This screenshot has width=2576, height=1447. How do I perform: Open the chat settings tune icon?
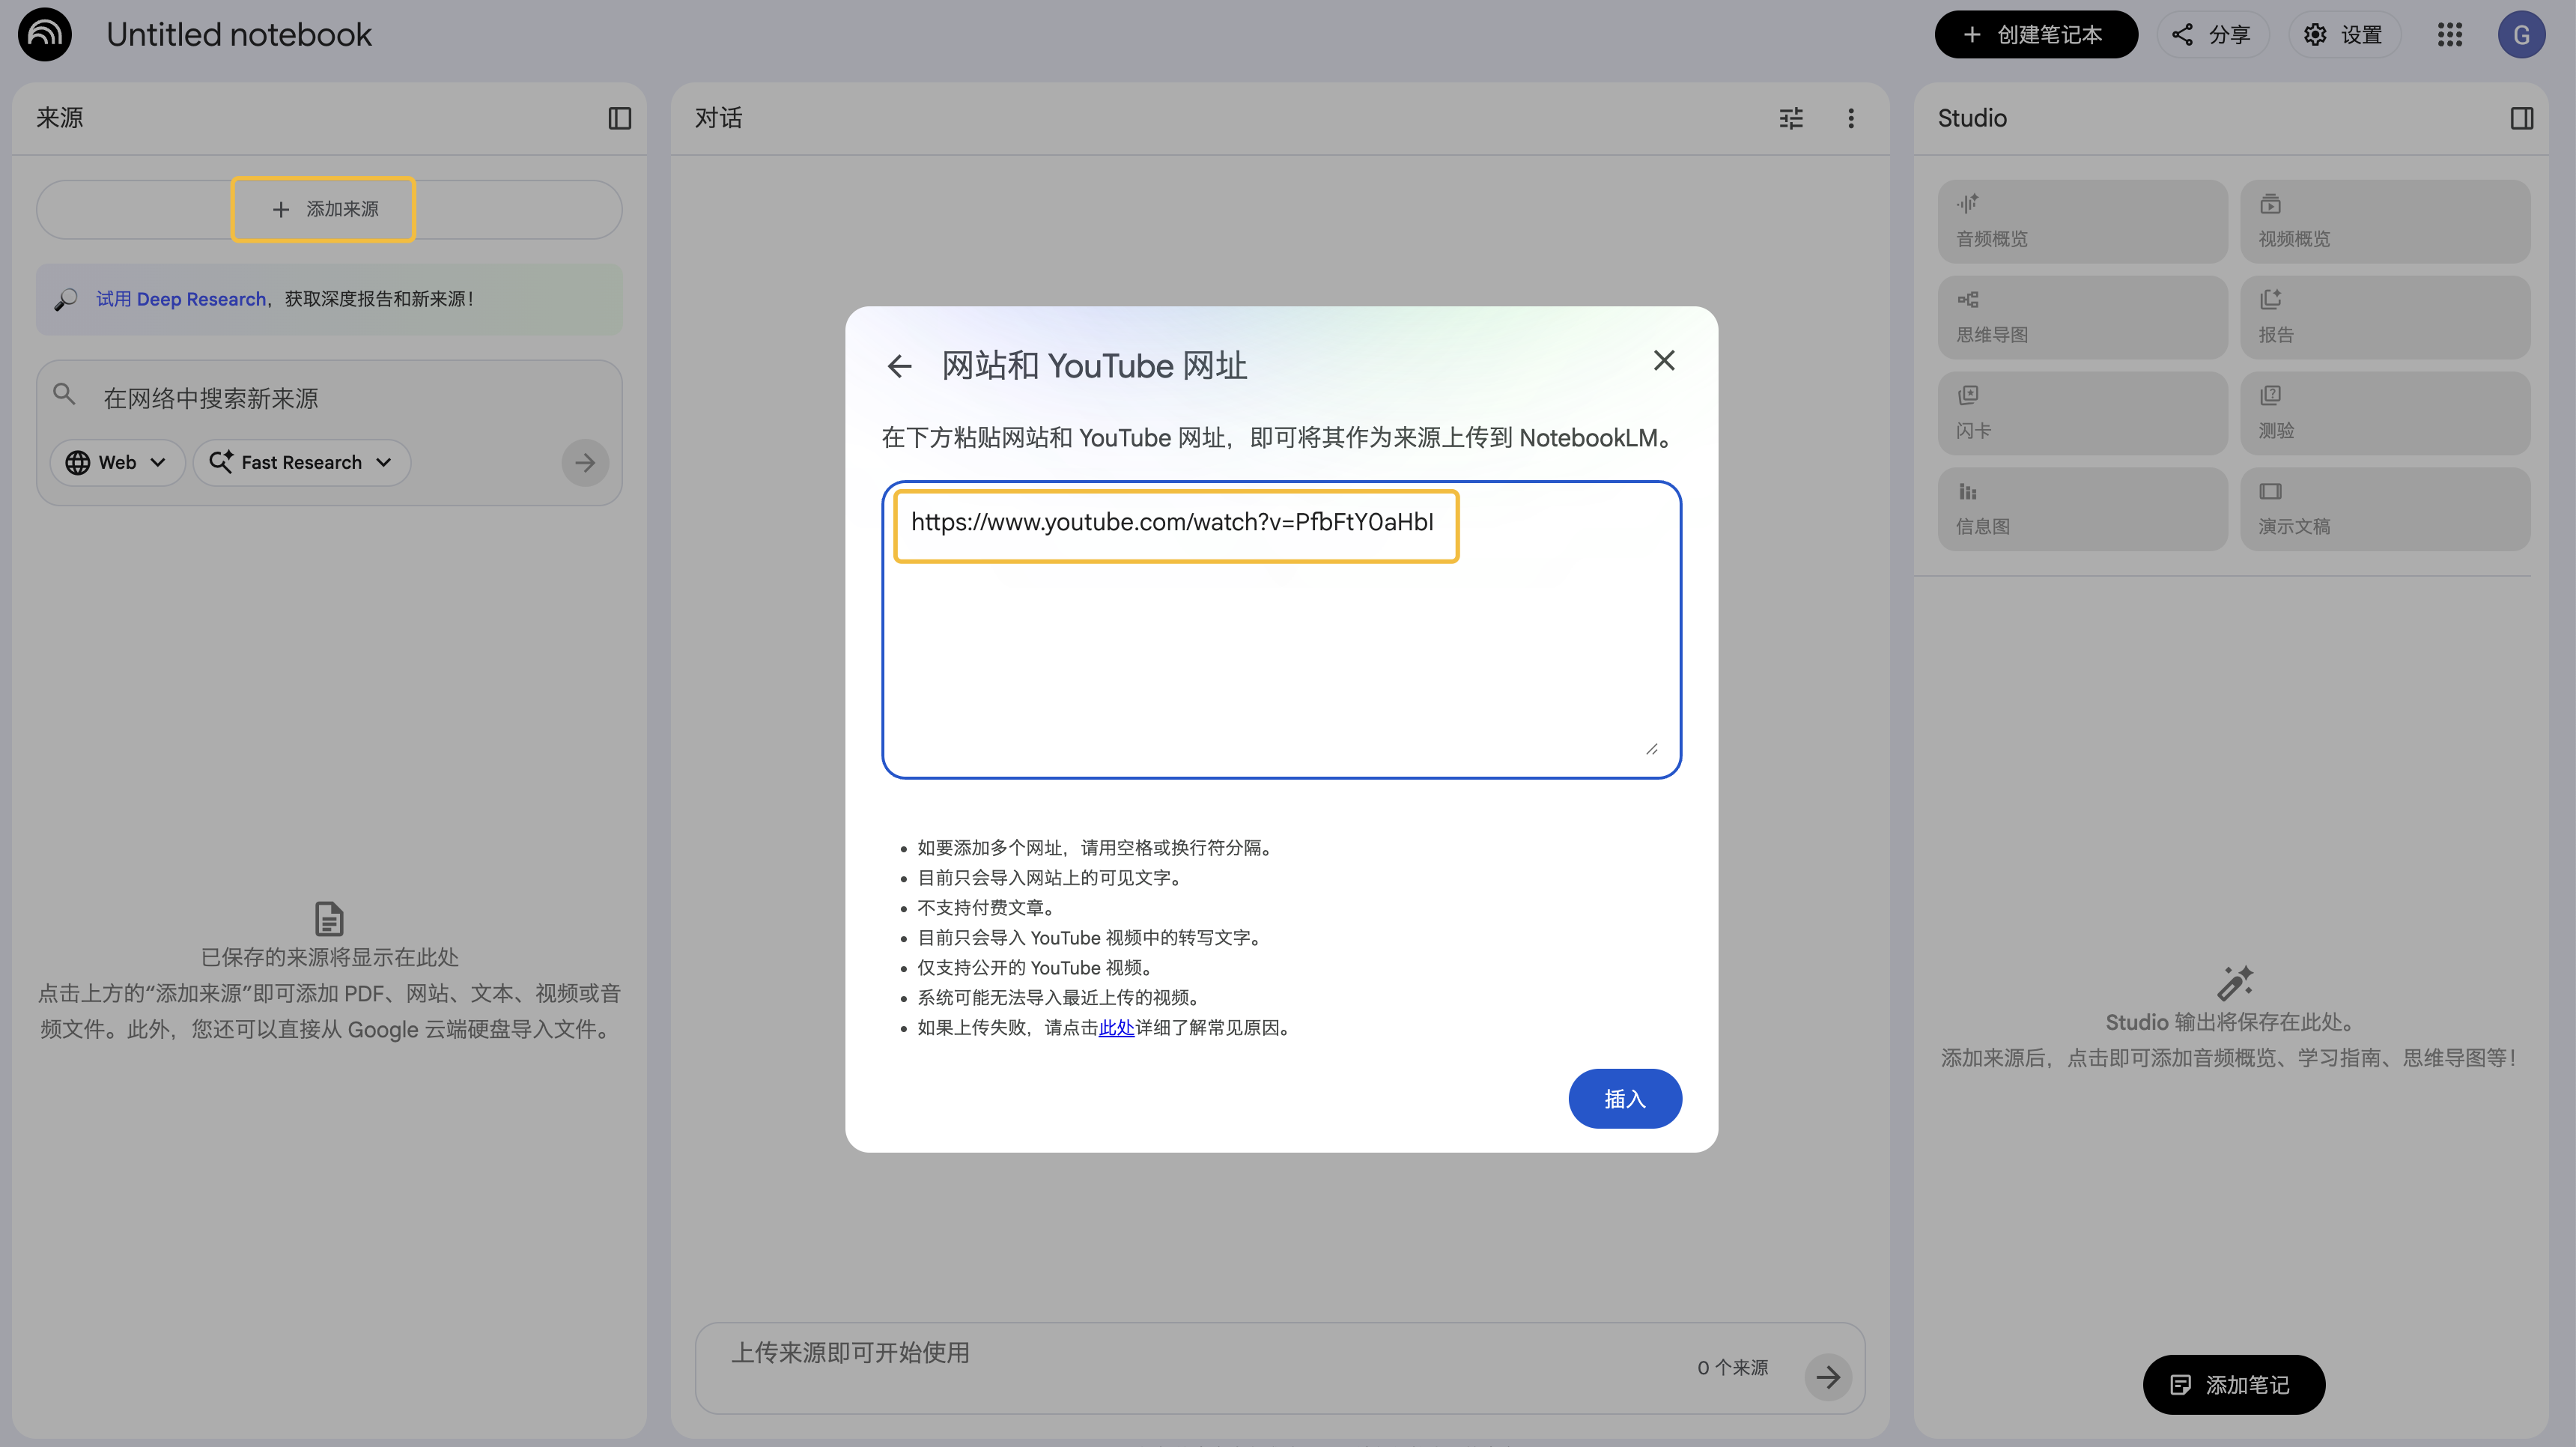click(1790, 118)
